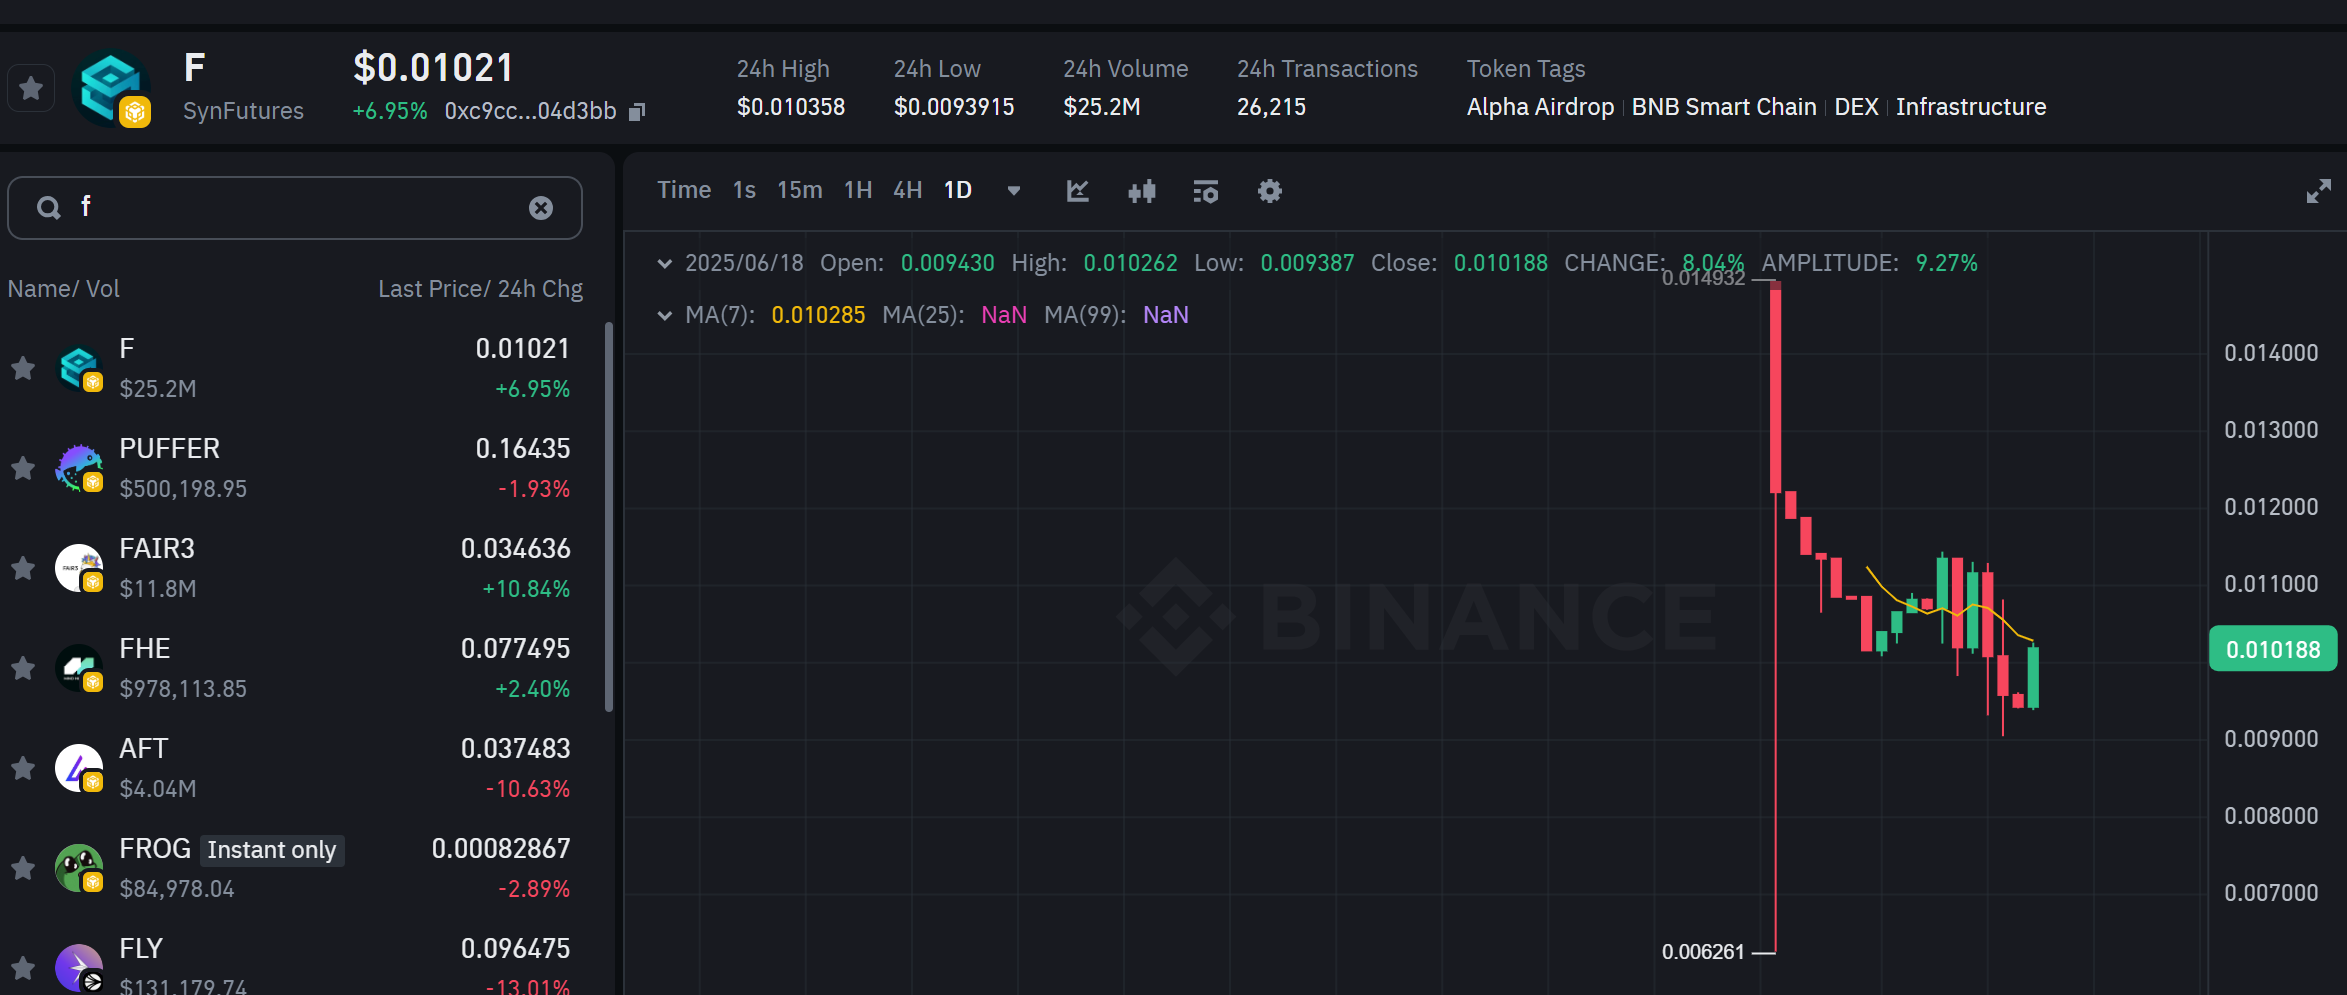Star the FHE token row

coord(23,668)
